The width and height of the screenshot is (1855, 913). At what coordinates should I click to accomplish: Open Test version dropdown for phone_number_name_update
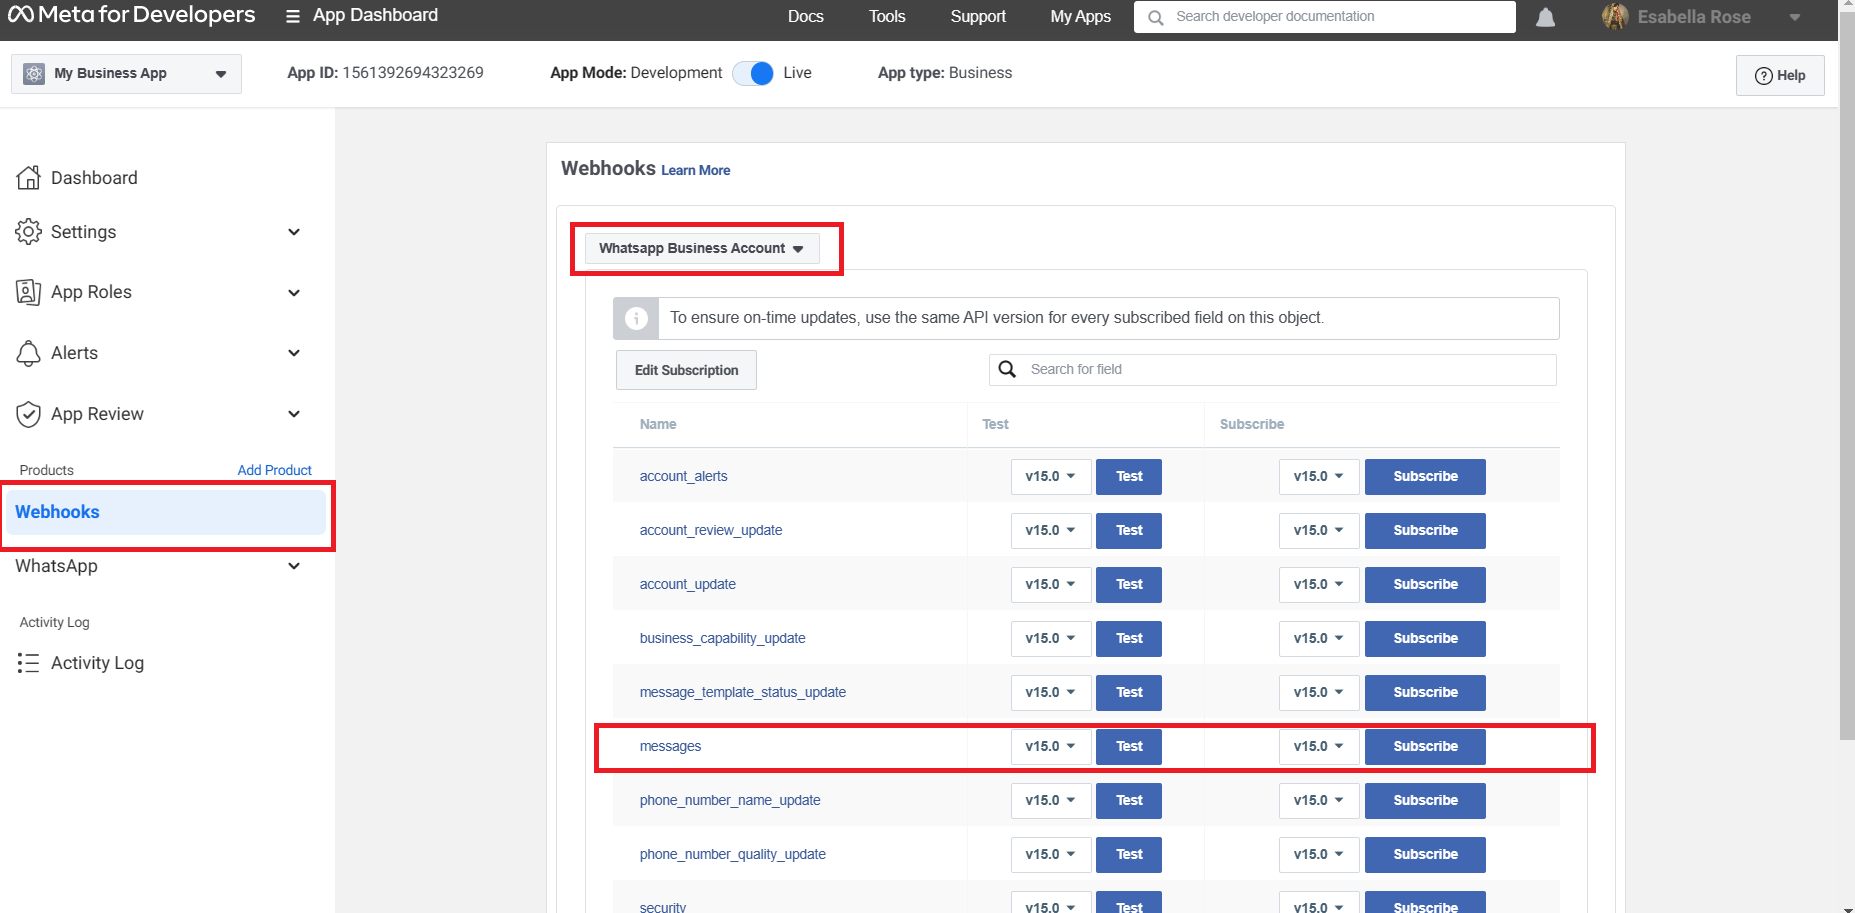[1050, 801]
